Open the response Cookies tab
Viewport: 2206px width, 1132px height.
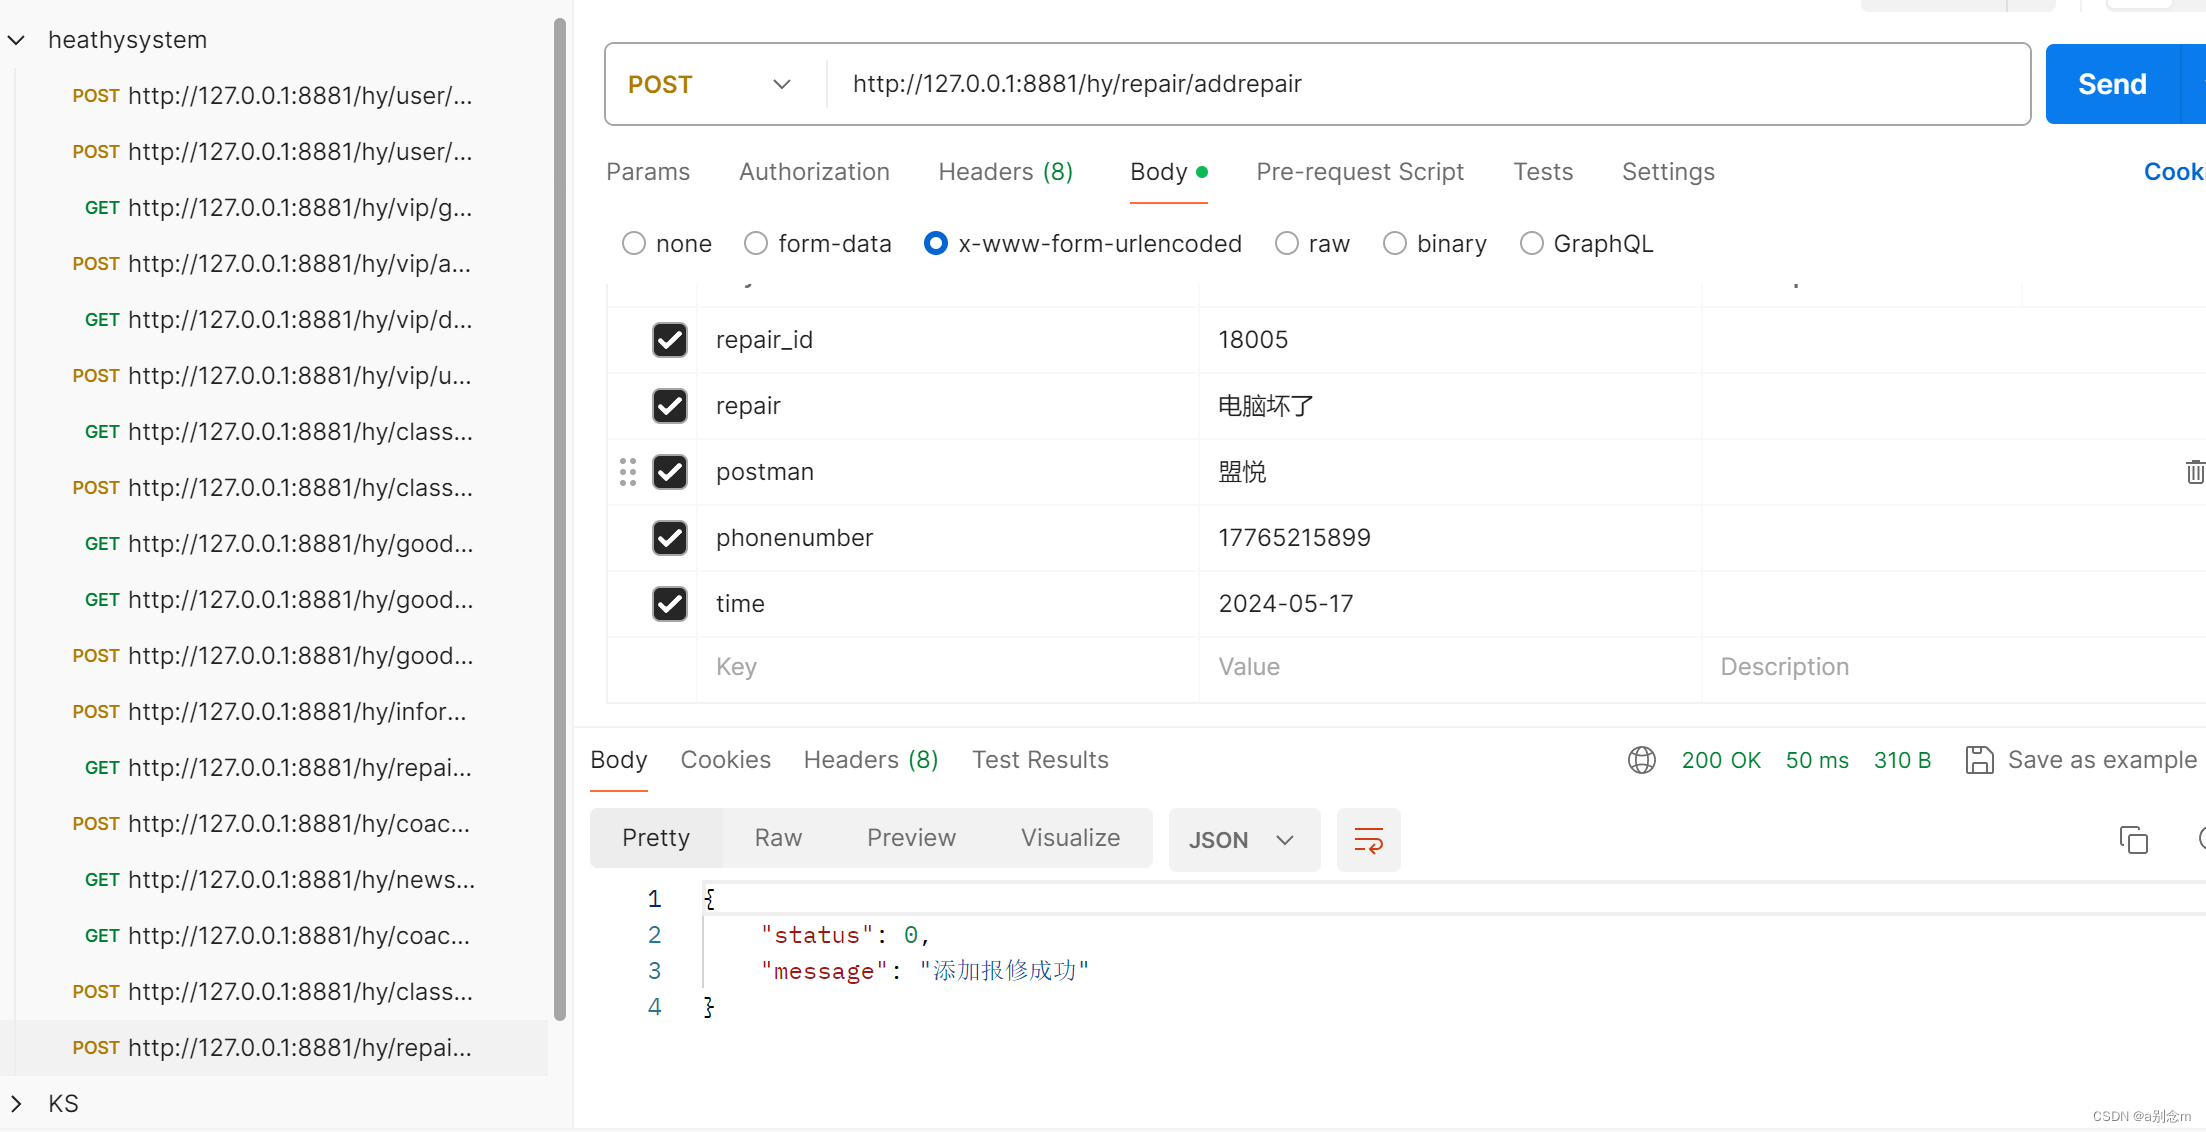pos(725,760)
